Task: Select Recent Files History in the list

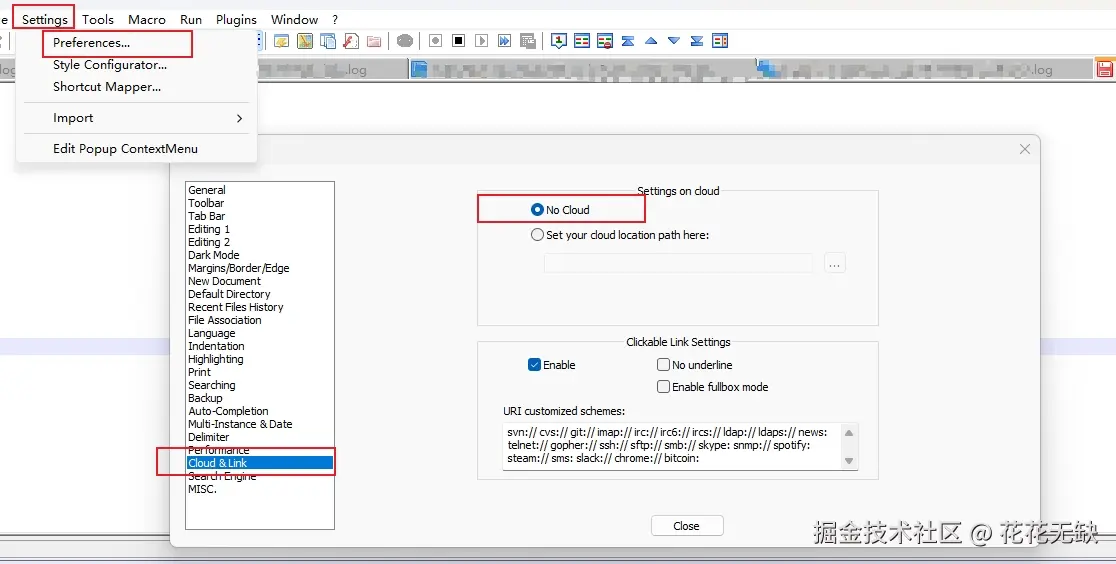Action: click(236, 307)
